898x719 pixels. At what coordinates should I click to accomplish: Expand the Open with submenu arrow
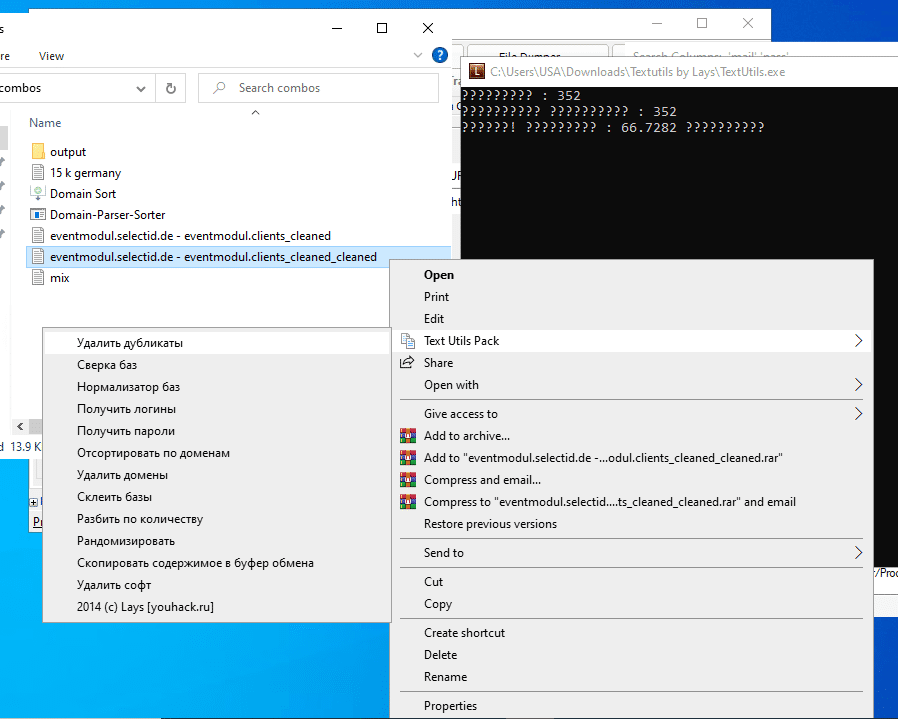tap(858, 385)
